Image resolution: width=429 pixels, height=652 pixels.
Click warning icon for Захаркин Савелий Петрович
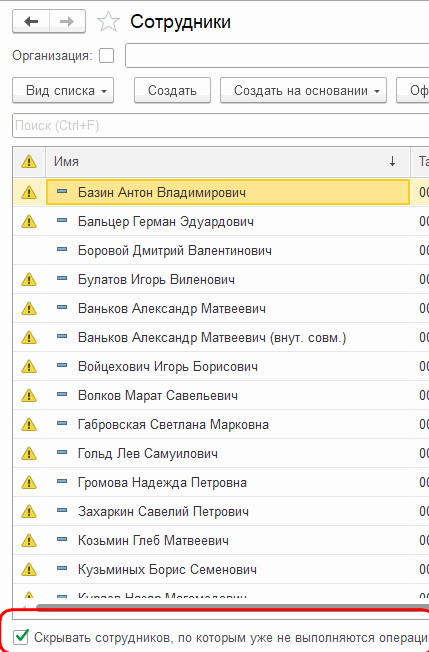coord(29,511)
